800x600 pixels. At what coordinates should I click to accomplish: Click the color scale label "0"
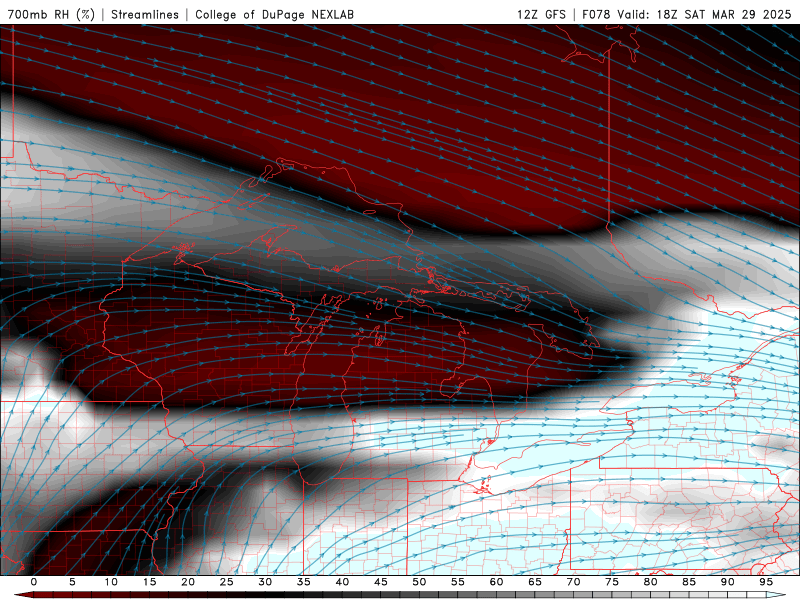(x=34, y=582)
